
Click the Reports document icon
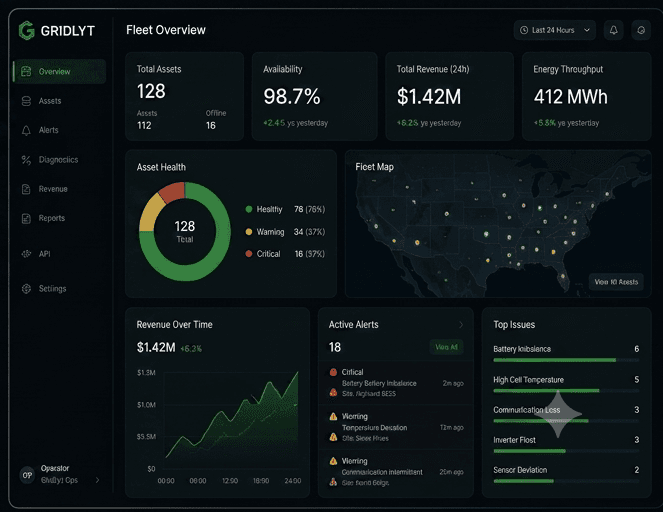26,219
